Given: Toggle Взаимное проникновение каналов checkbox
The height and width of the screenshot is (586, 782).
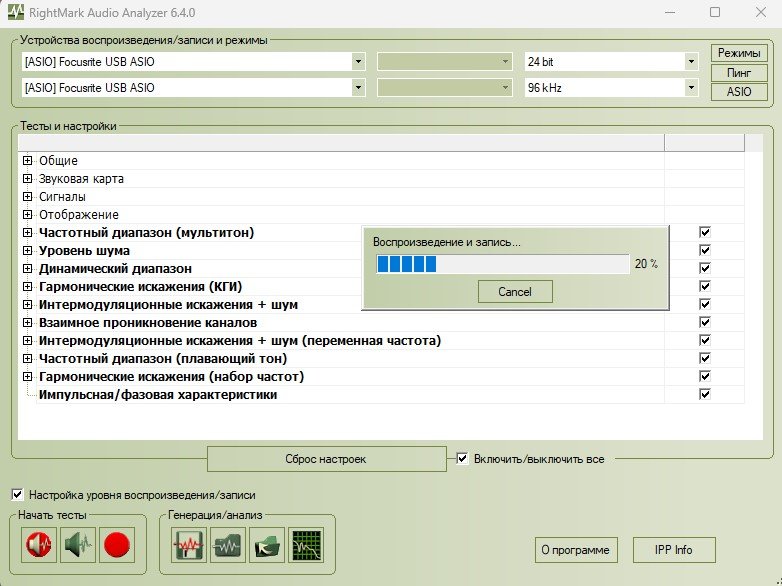Looking at the screenshot, I should point(705,322).
